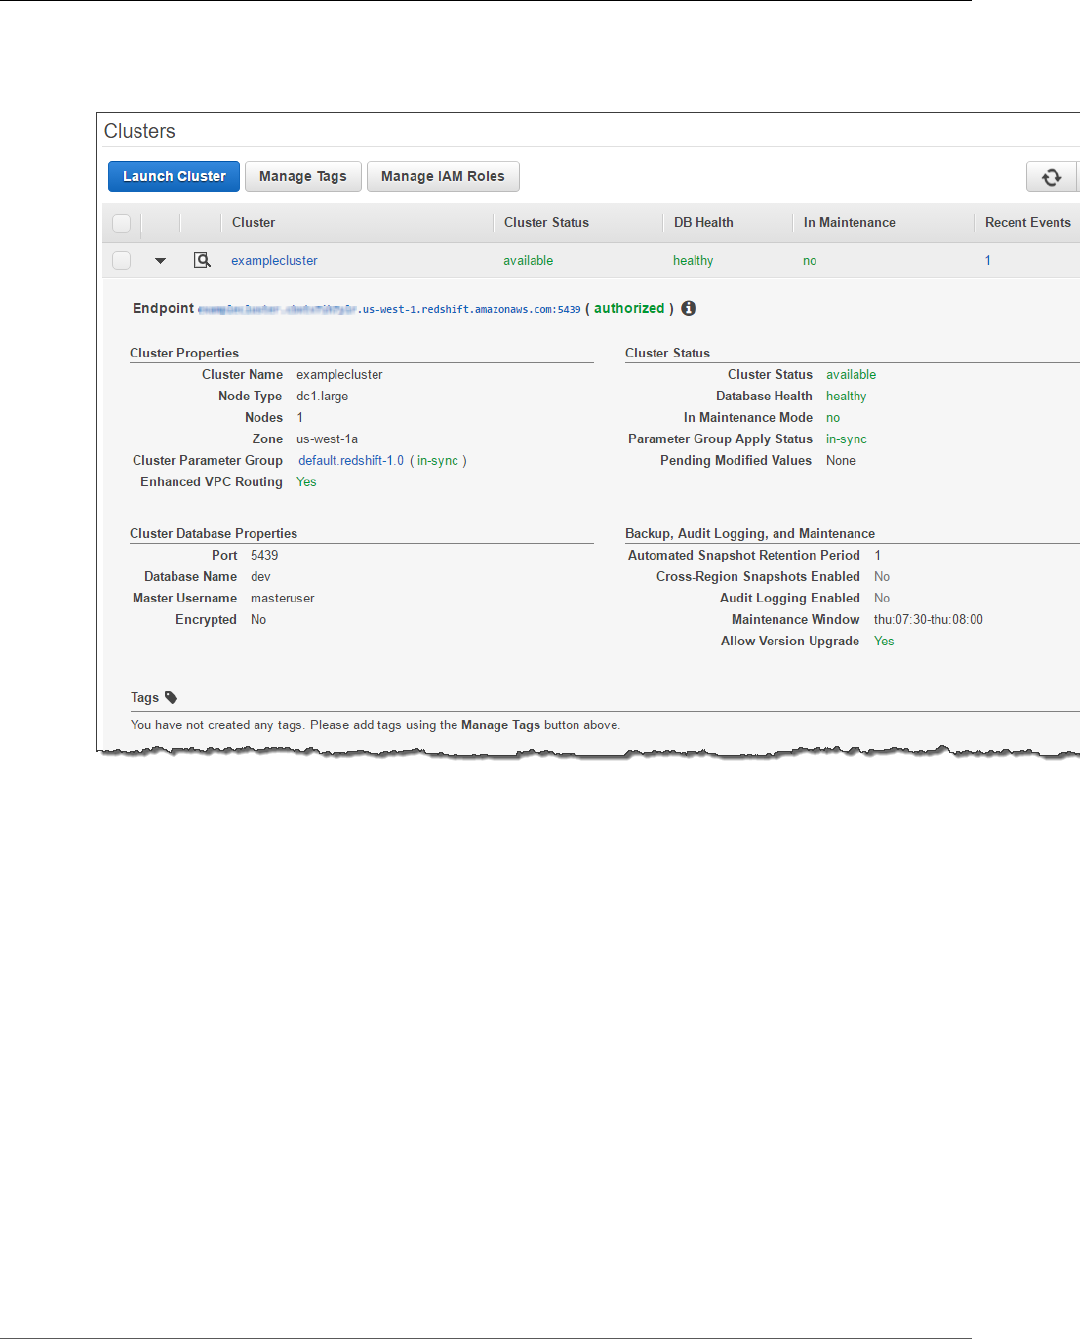Click the us-west-1a zone value
This screenshot has width=1080, height=1339.
coord(327,439)
